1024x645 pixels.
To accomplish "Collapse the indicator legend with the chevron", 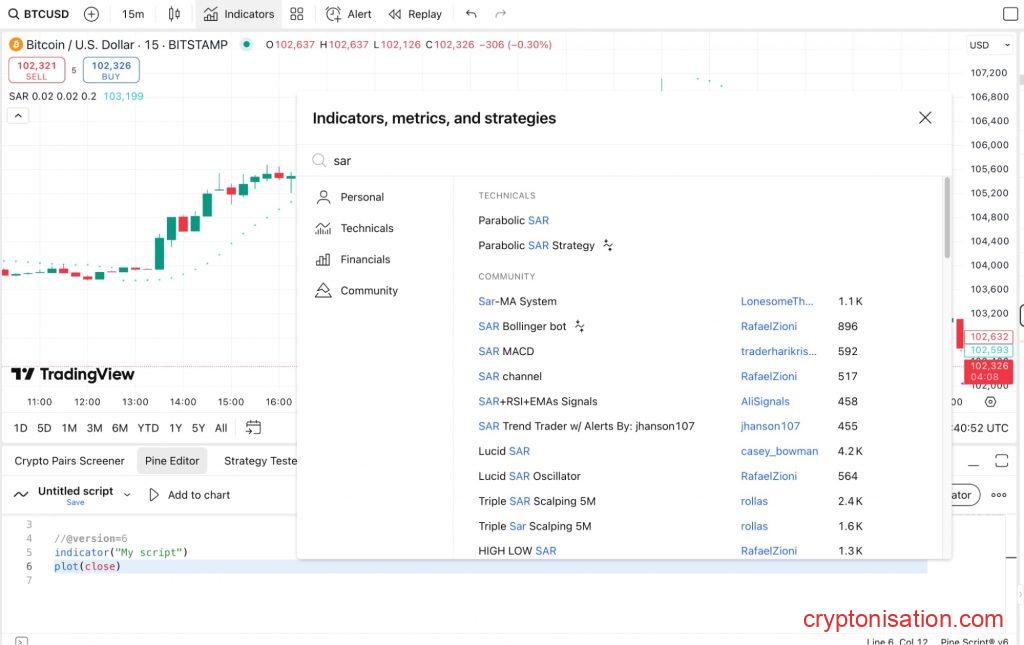I will click(18, 116).
